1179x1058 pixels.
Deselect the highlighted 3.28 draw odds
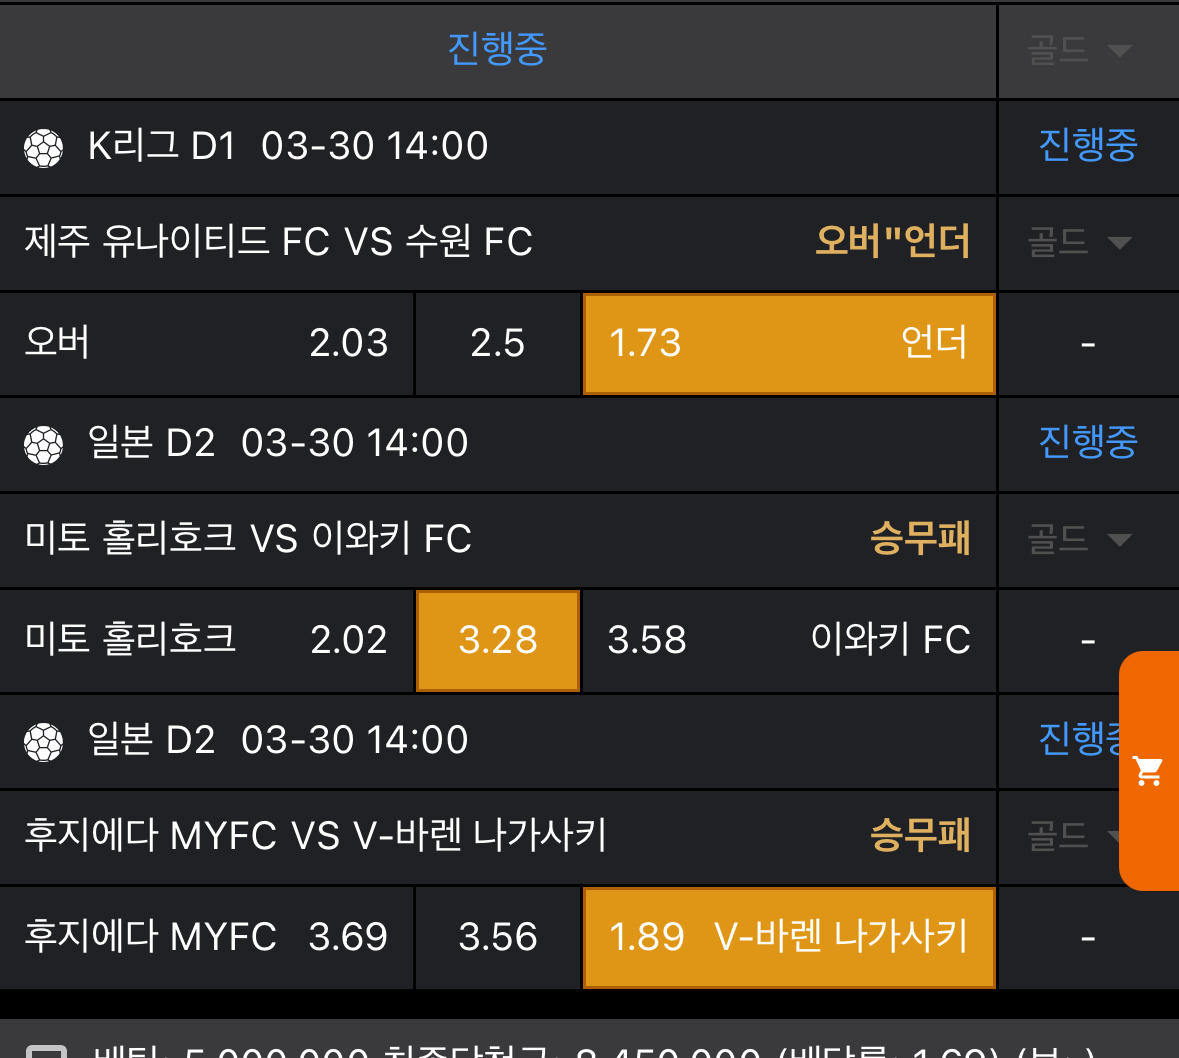click(498, 640)
